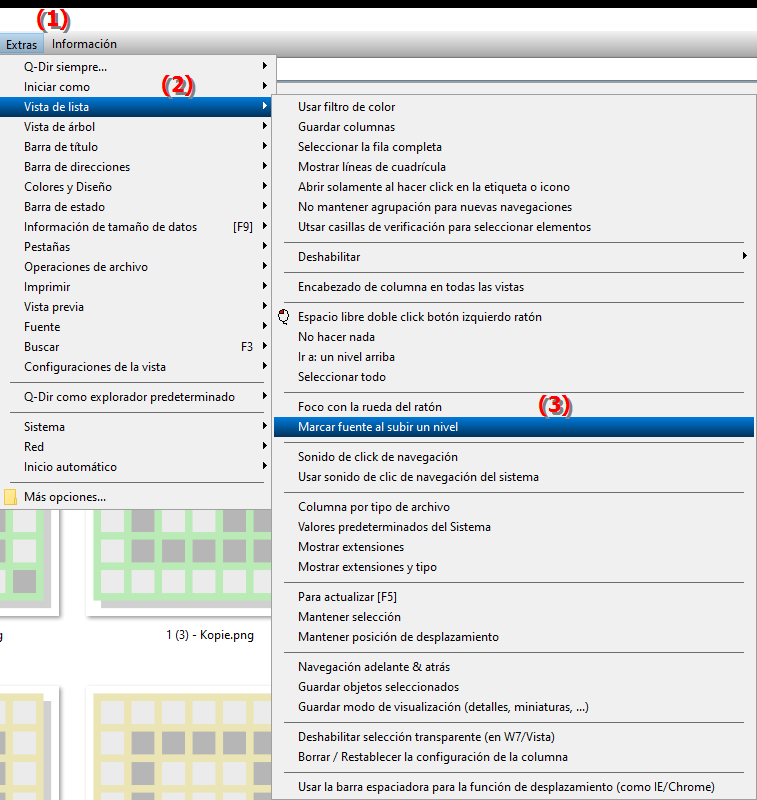The image size is (757, 800).
Task: Select Valores predeterminados del Sistema
Action: (x=514, y=527)
